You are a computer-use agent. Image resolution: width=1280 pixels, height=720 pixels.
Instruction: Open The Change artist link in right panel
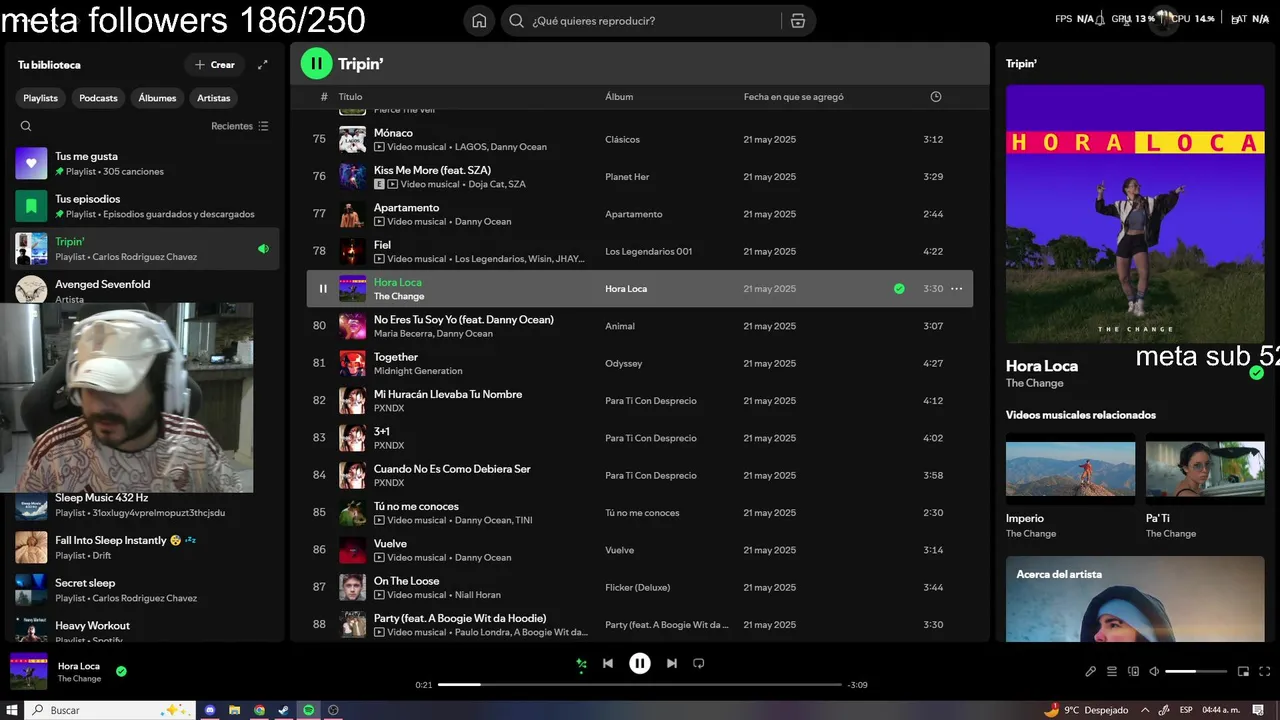tap(1034, 383)
